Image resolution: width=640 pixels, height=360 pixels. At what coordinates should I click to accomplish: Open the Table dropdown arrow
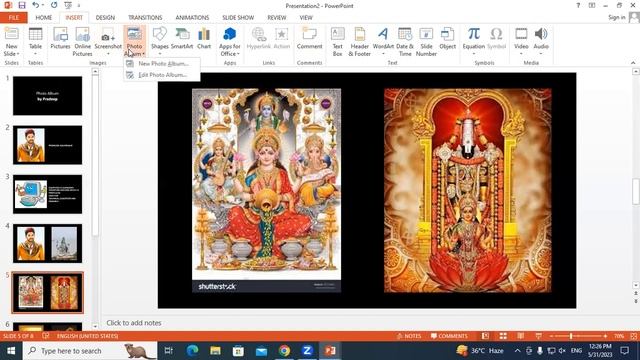[36, 54]
